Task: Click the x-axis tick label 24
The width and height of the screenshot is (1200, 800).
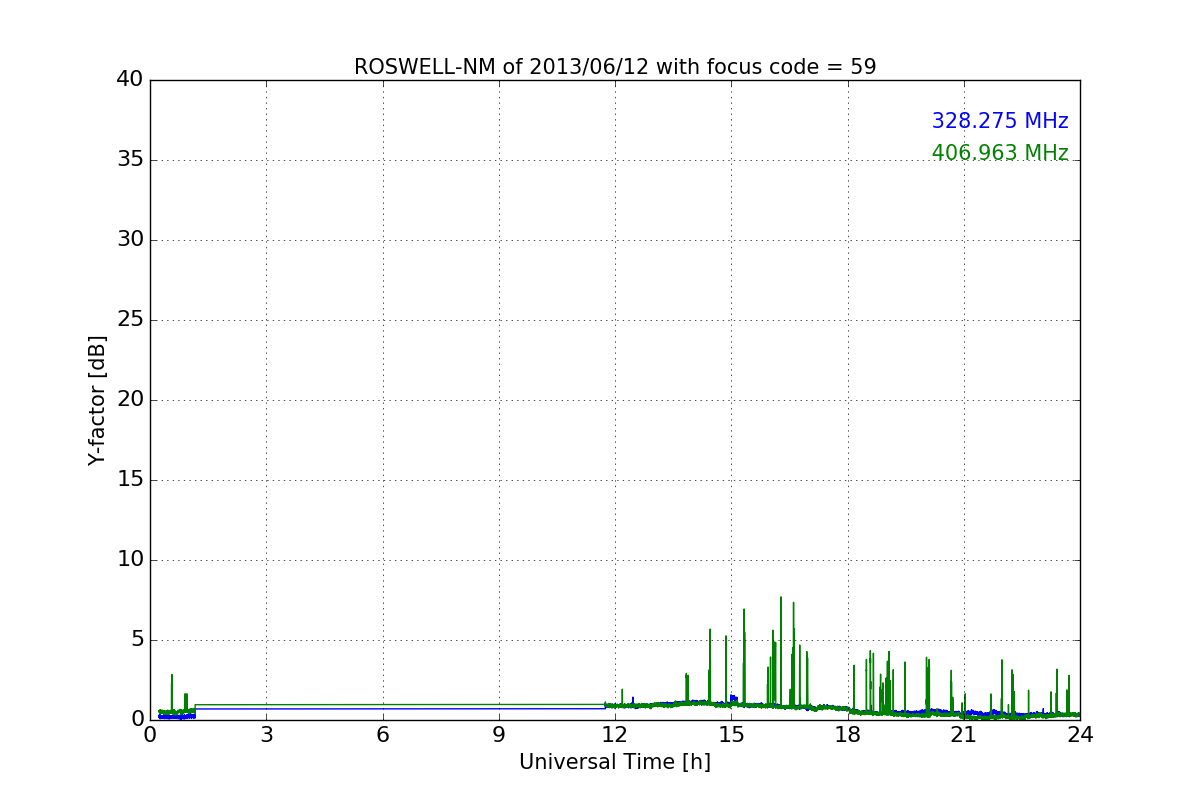Action: 1080,735
